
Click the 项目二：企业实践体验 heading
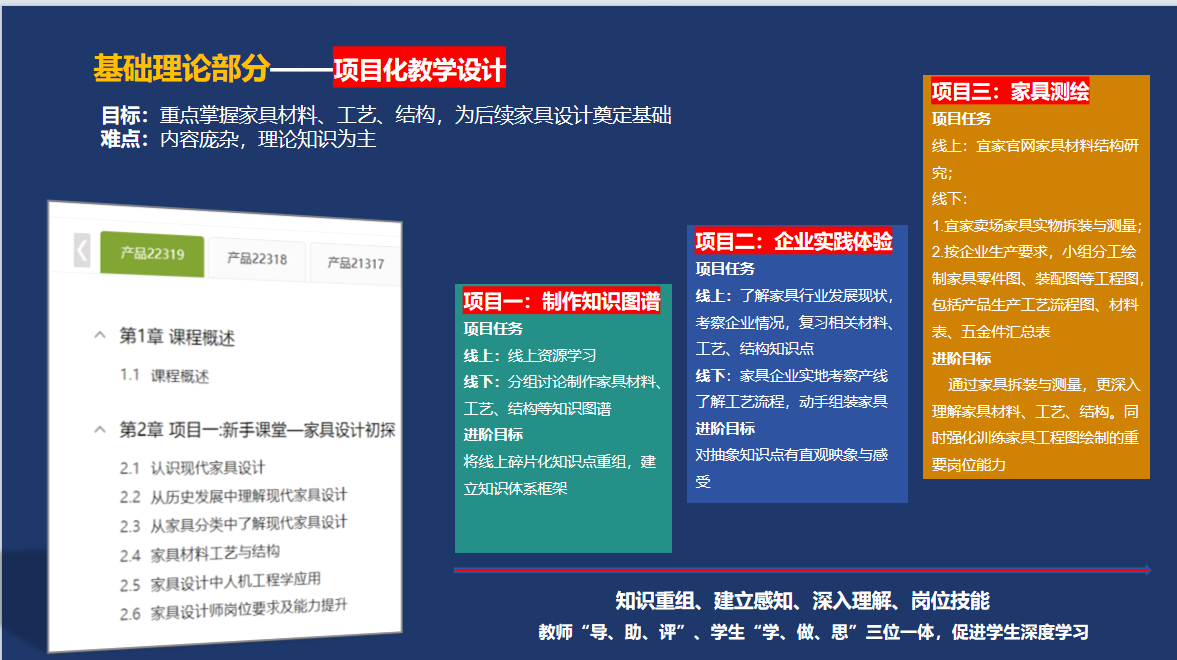(x=793, y=241)
